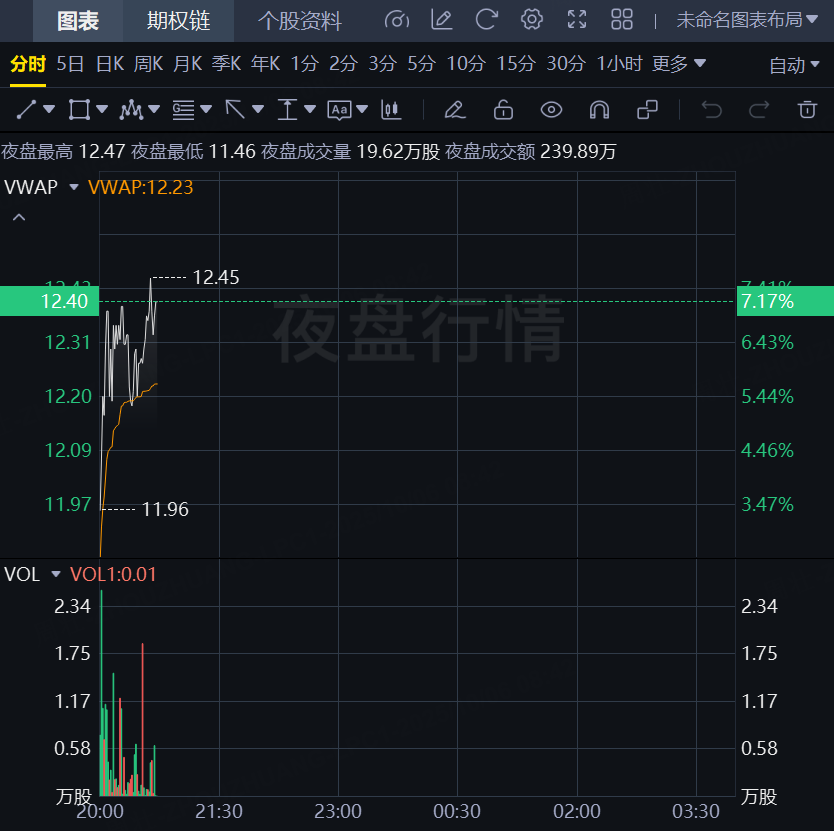834x831 pixels.
Task: Open chart settings gear icon
Action: pos(531,20)
